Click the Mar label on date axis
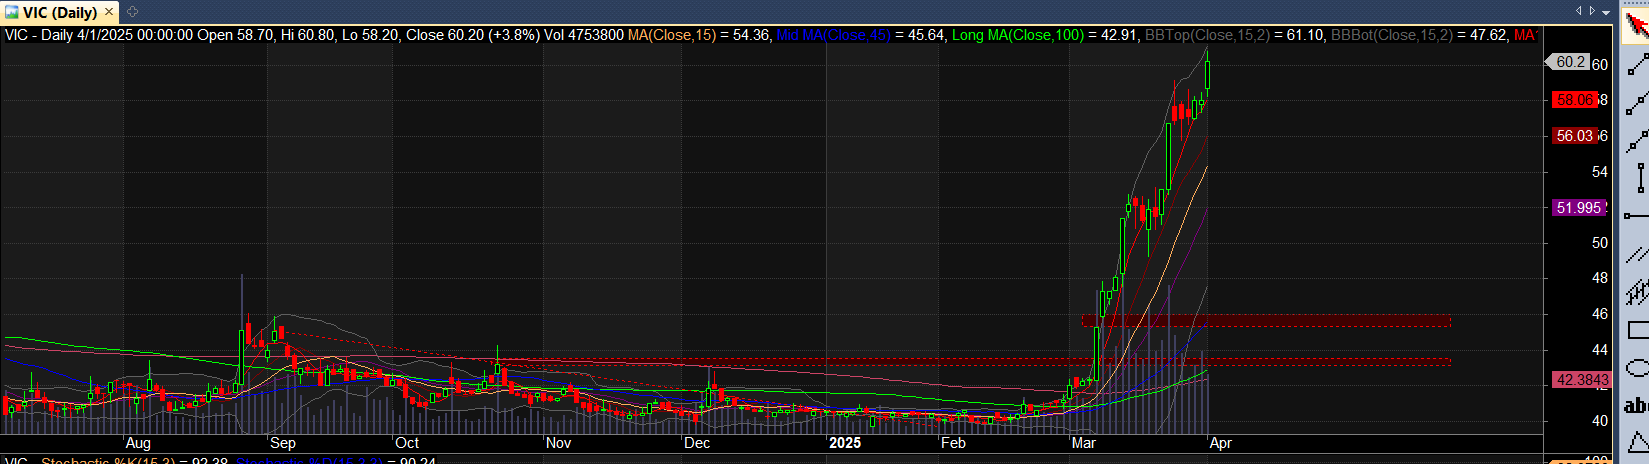This screenshot has width=1649, height=464. 1084,443
